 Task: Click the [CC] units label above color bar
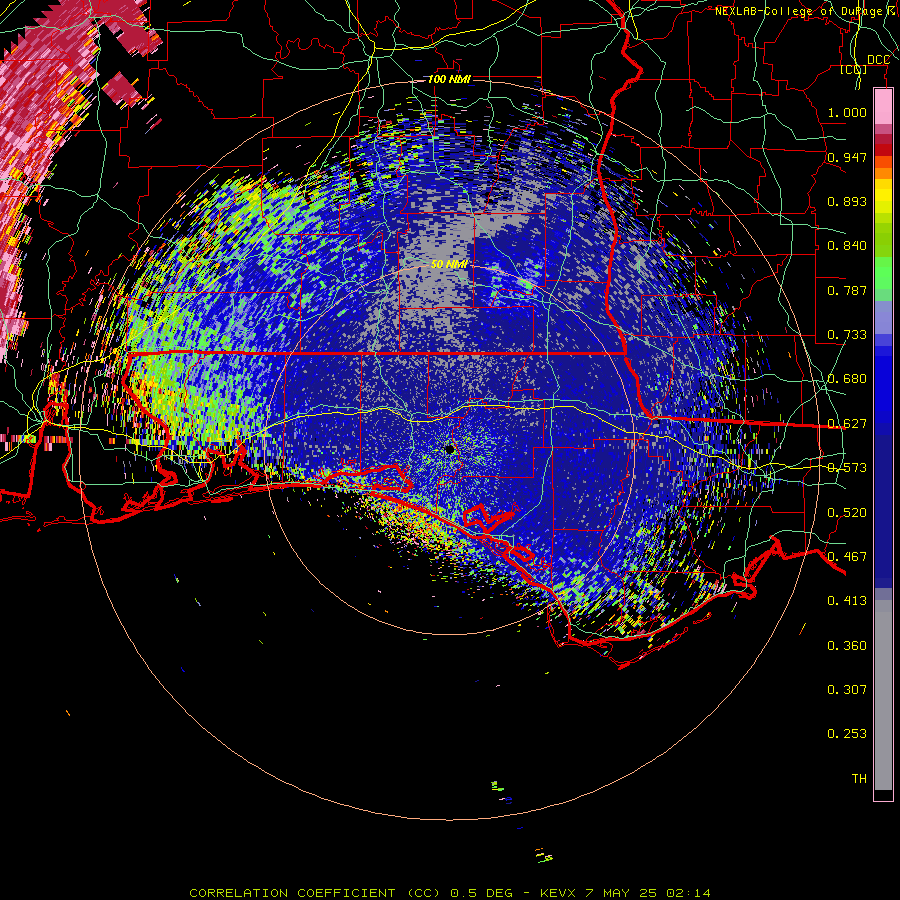(x=853, y=69)
